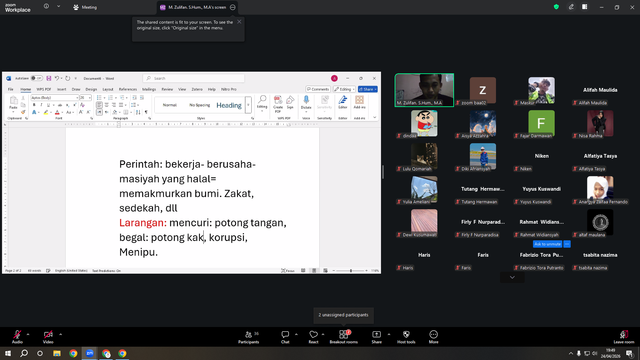Select Fajar Darmawan's participant tile
The image size is (640, 360).
tap(541, 123)
